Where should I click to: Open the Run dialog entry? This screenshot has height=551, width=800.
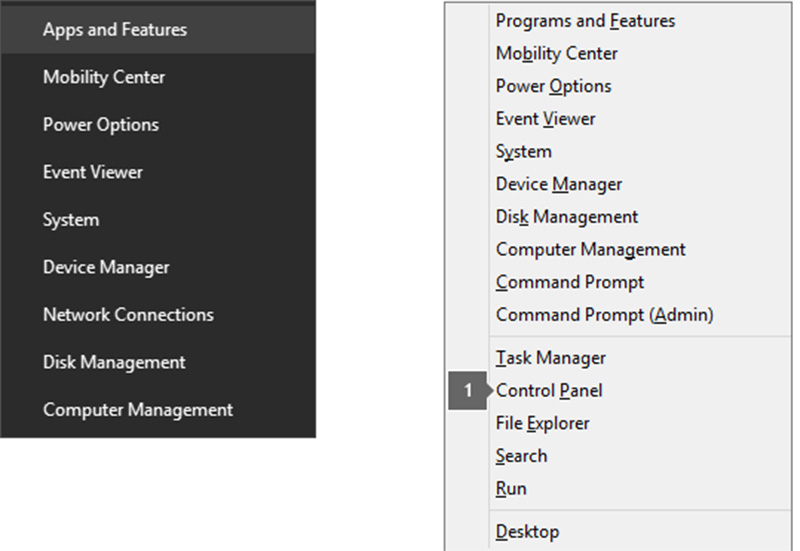click(511, 489)
